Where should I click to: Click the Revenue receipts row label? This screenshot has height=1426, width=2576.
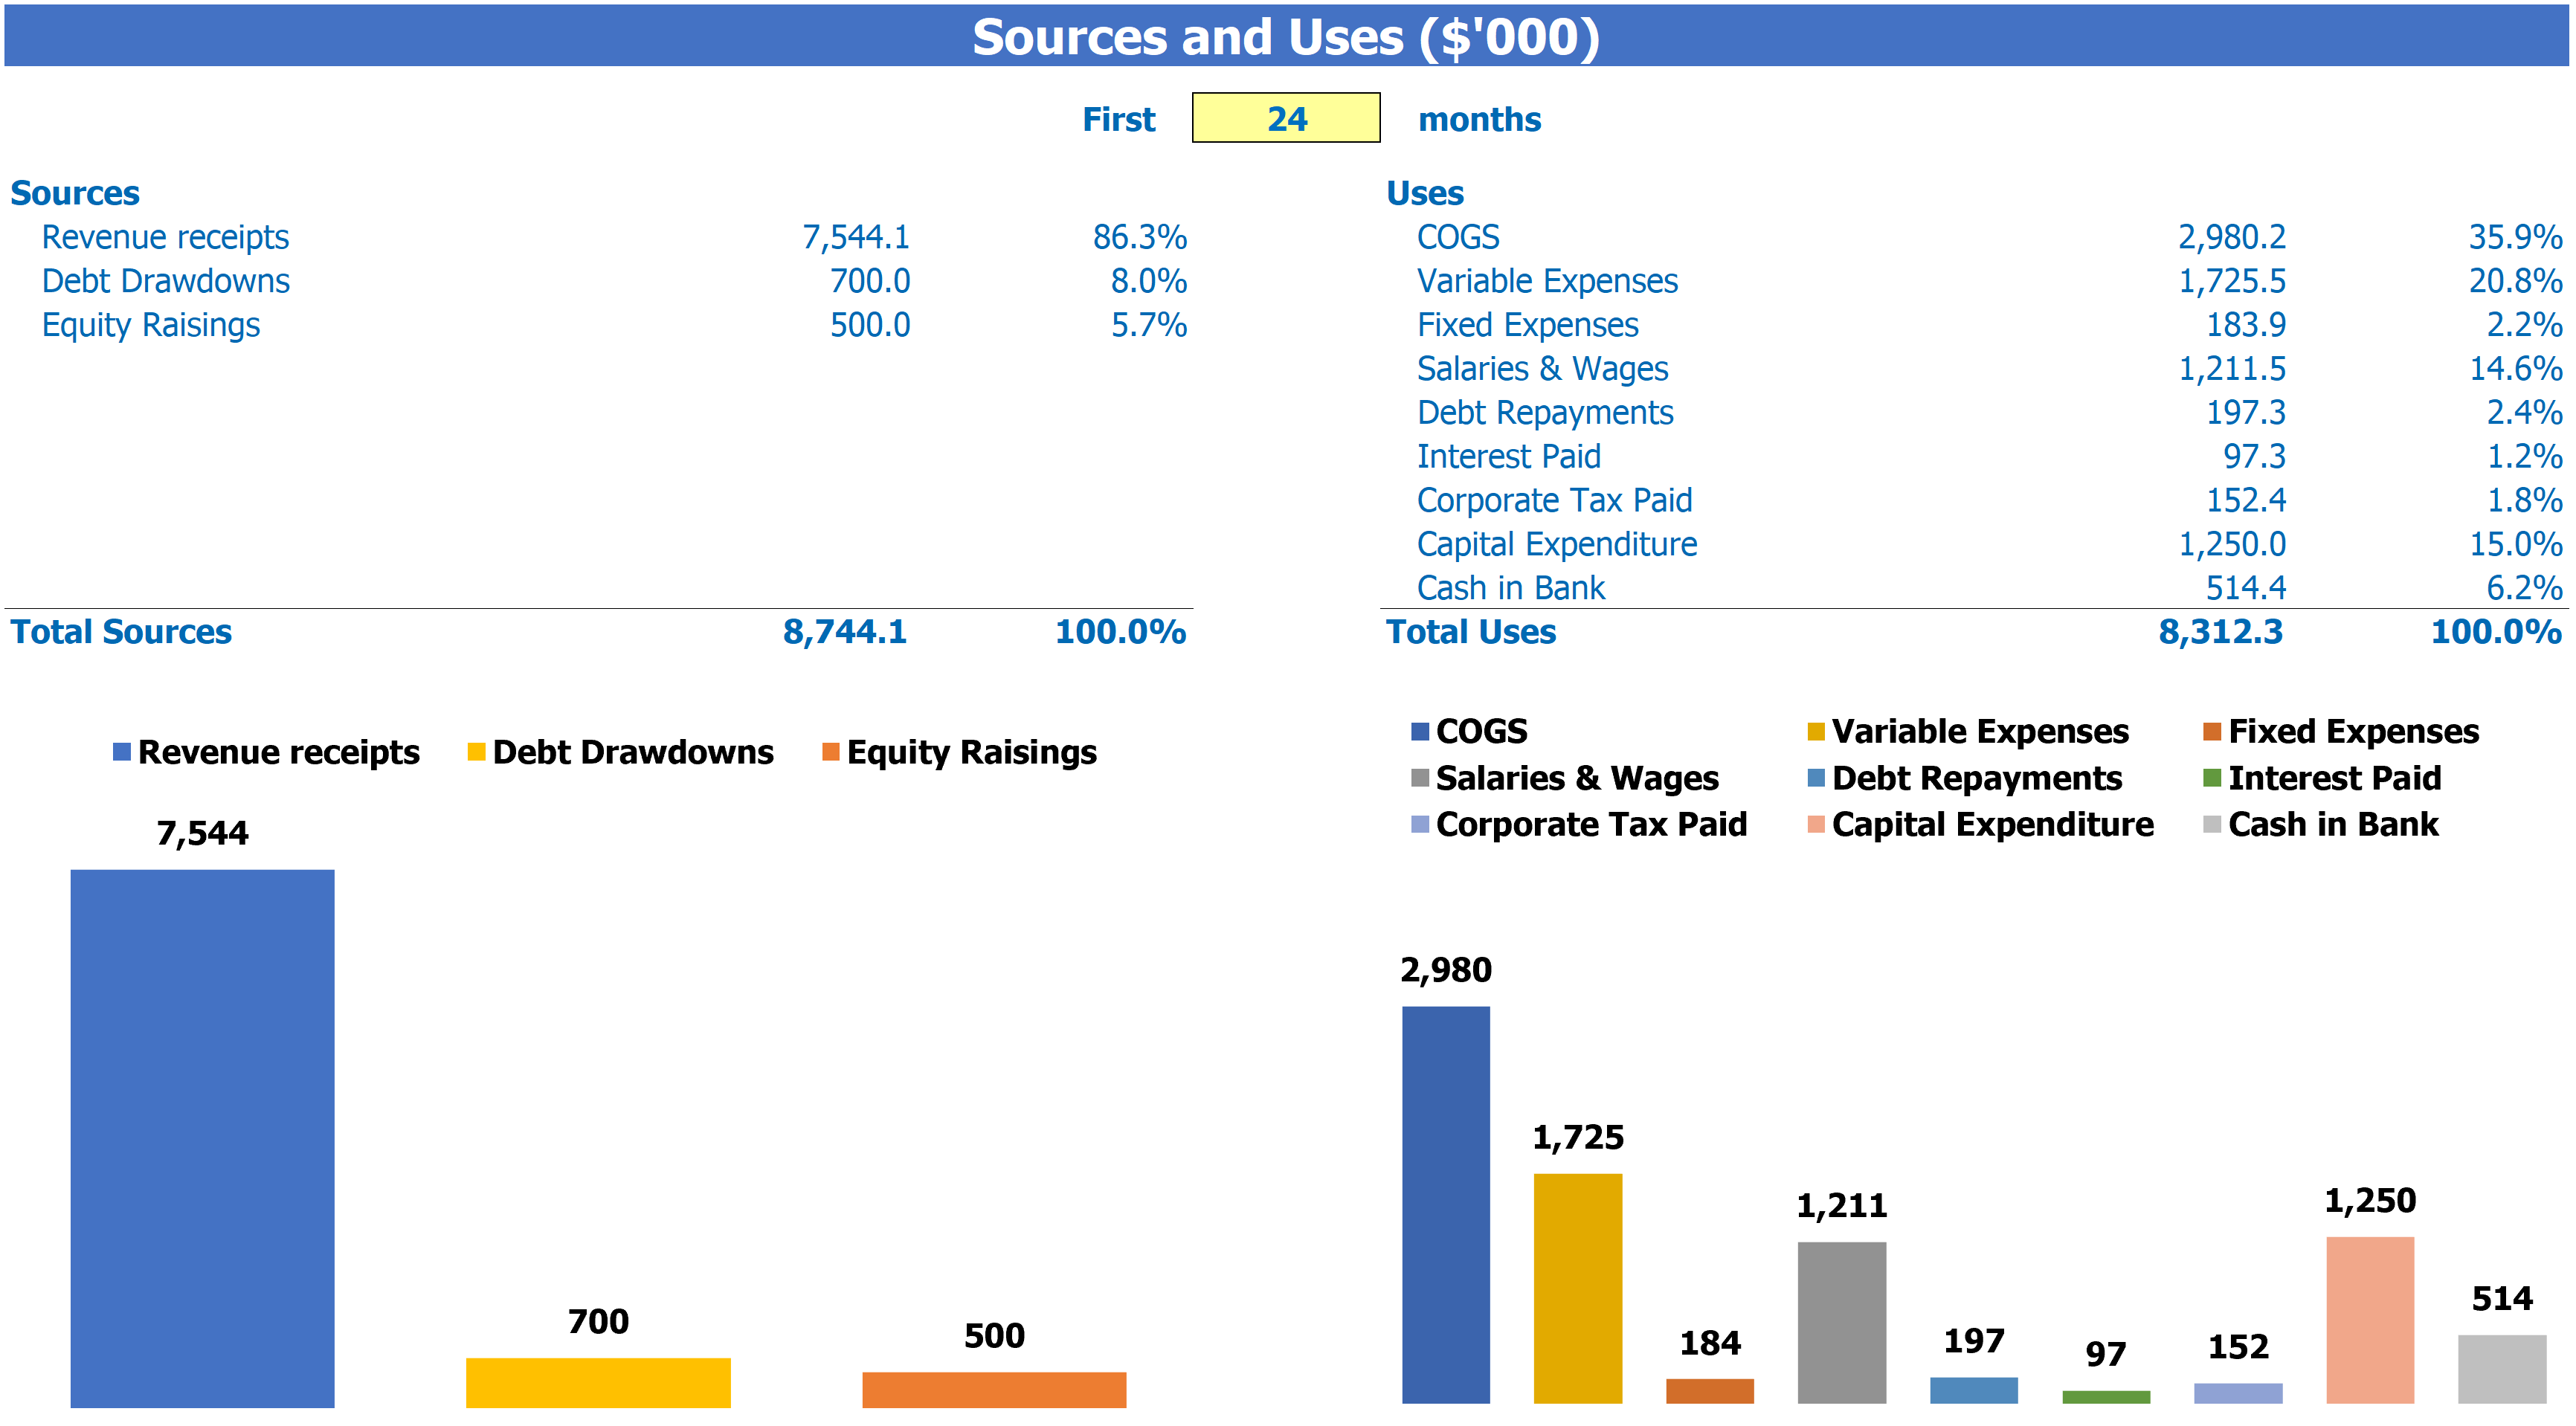click(165, 237)
